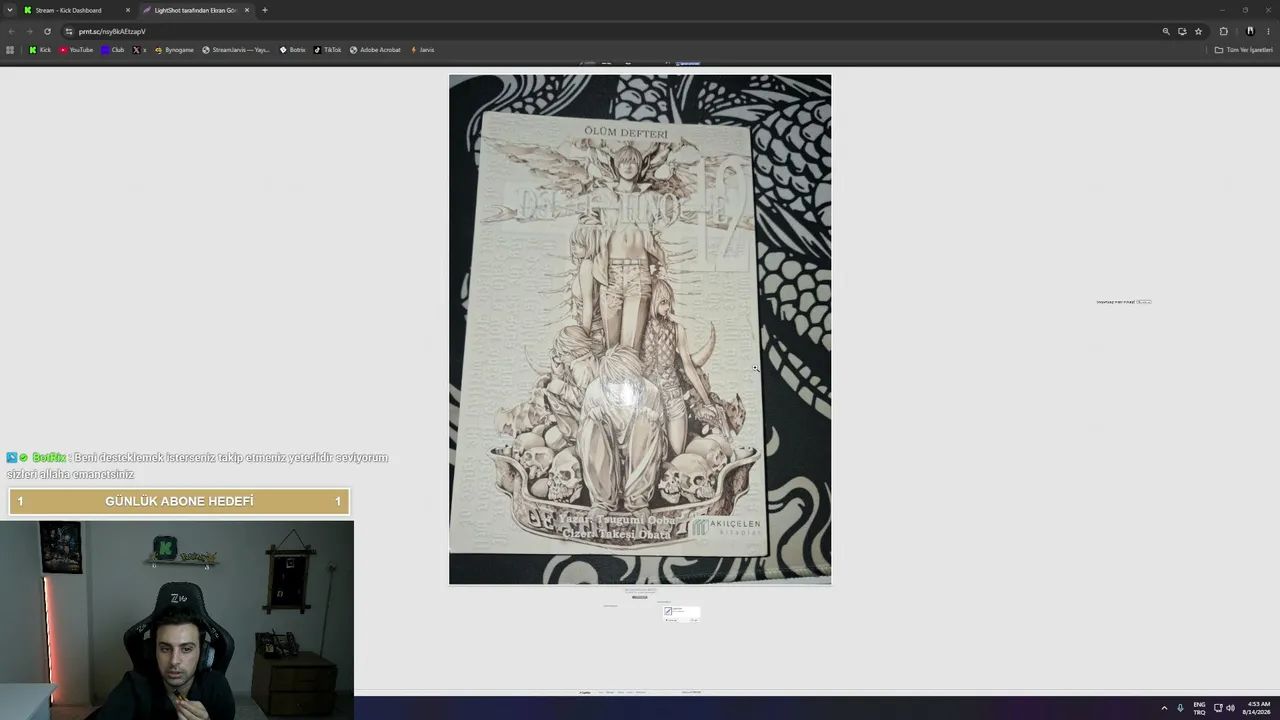Viewport: 1280px width, 720px height.
Task: Open the YouTube bookmark
Action: coord(76,50)
